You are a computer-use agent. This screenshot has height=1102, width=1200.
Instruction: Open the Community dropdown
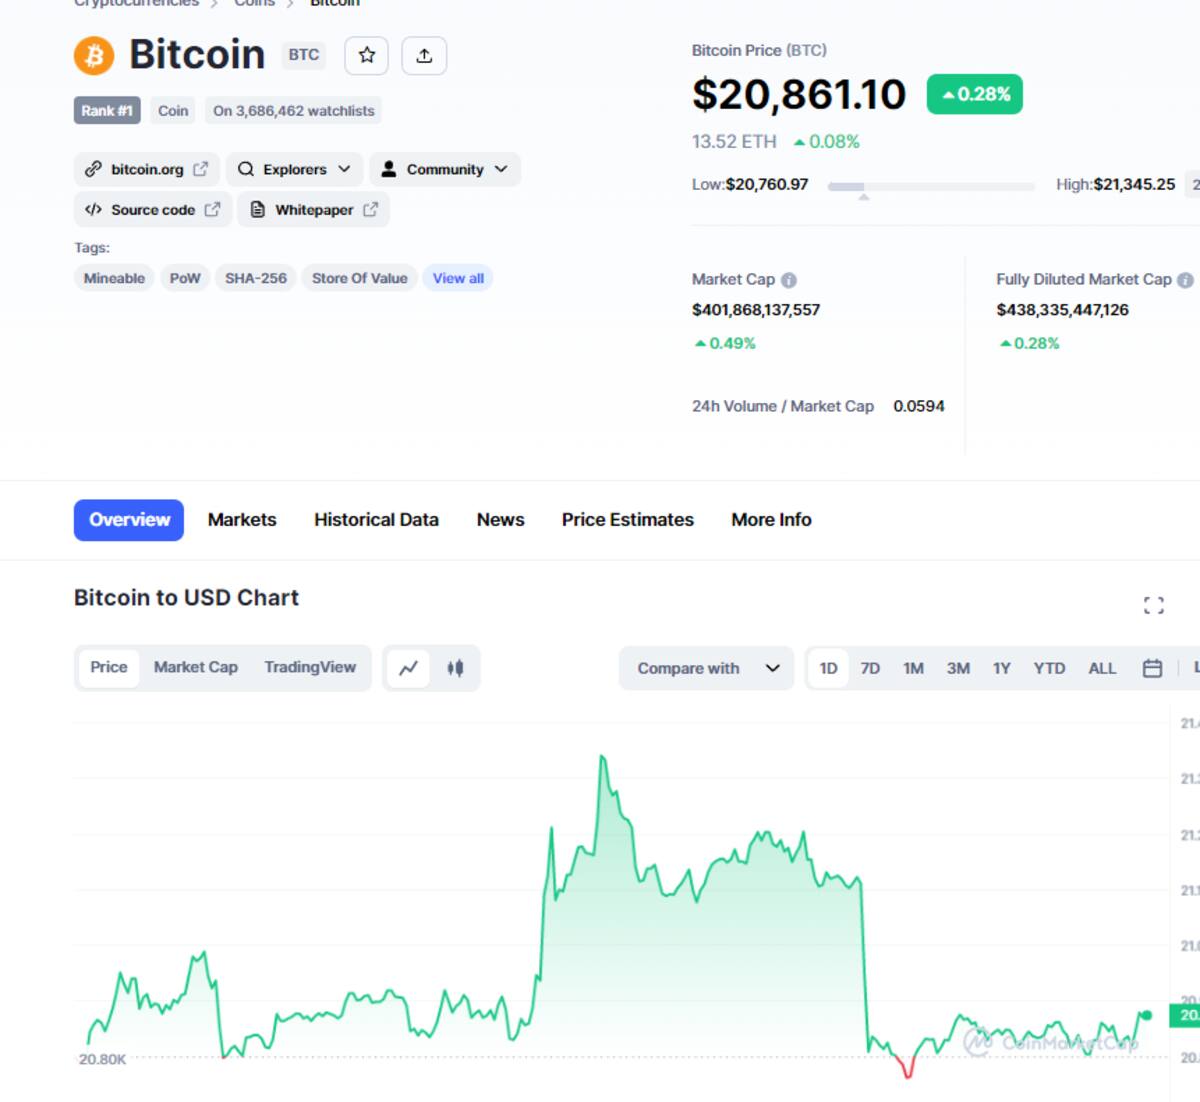coord(445,169)
